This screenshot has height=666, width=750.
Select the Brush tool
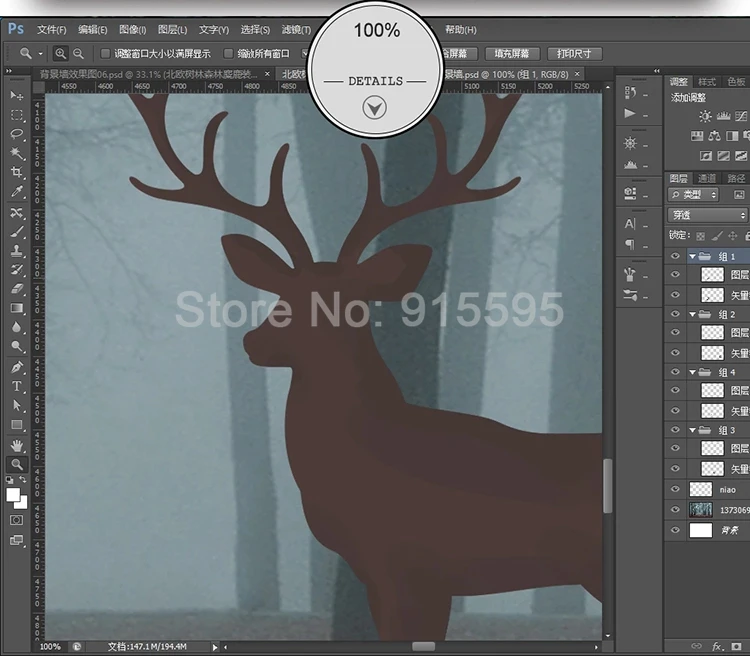(17, 232)
